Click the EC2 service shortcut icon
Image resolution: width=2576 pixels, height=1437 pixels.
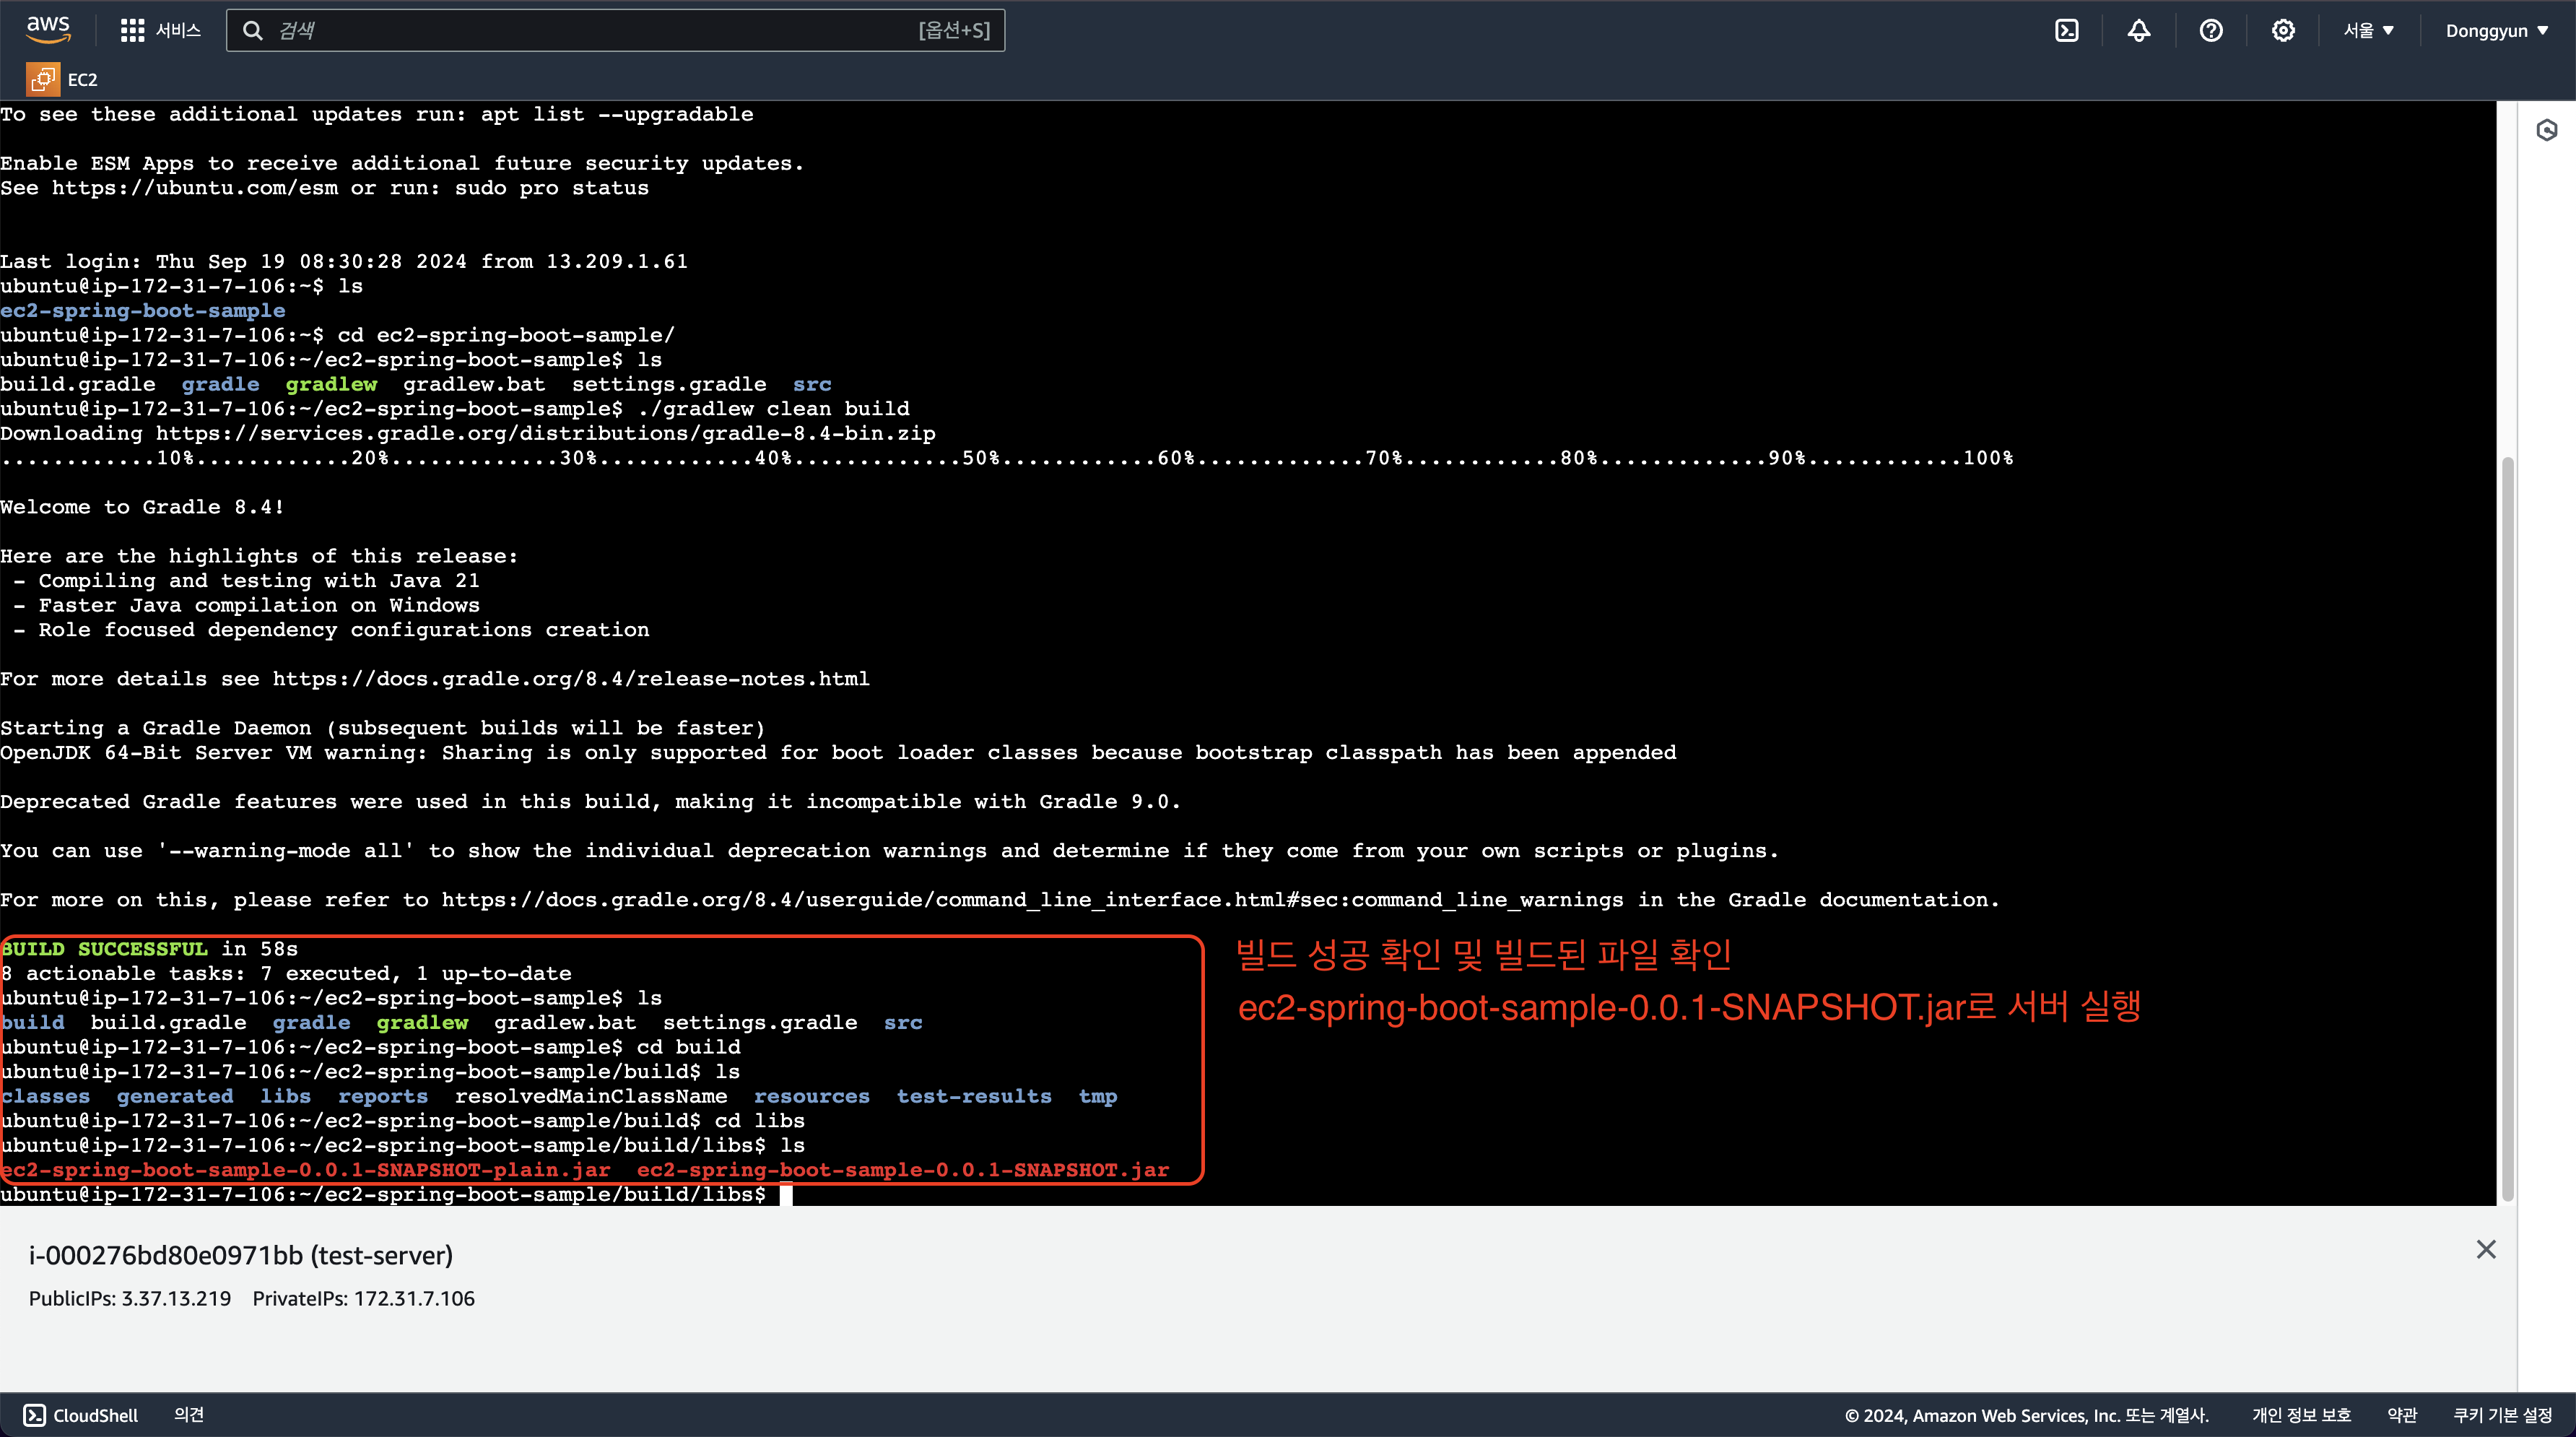point(42,79)
